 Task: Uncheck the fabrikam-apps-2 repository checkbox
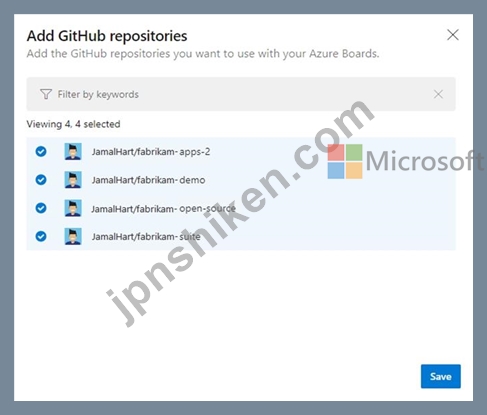coord(41,152)
